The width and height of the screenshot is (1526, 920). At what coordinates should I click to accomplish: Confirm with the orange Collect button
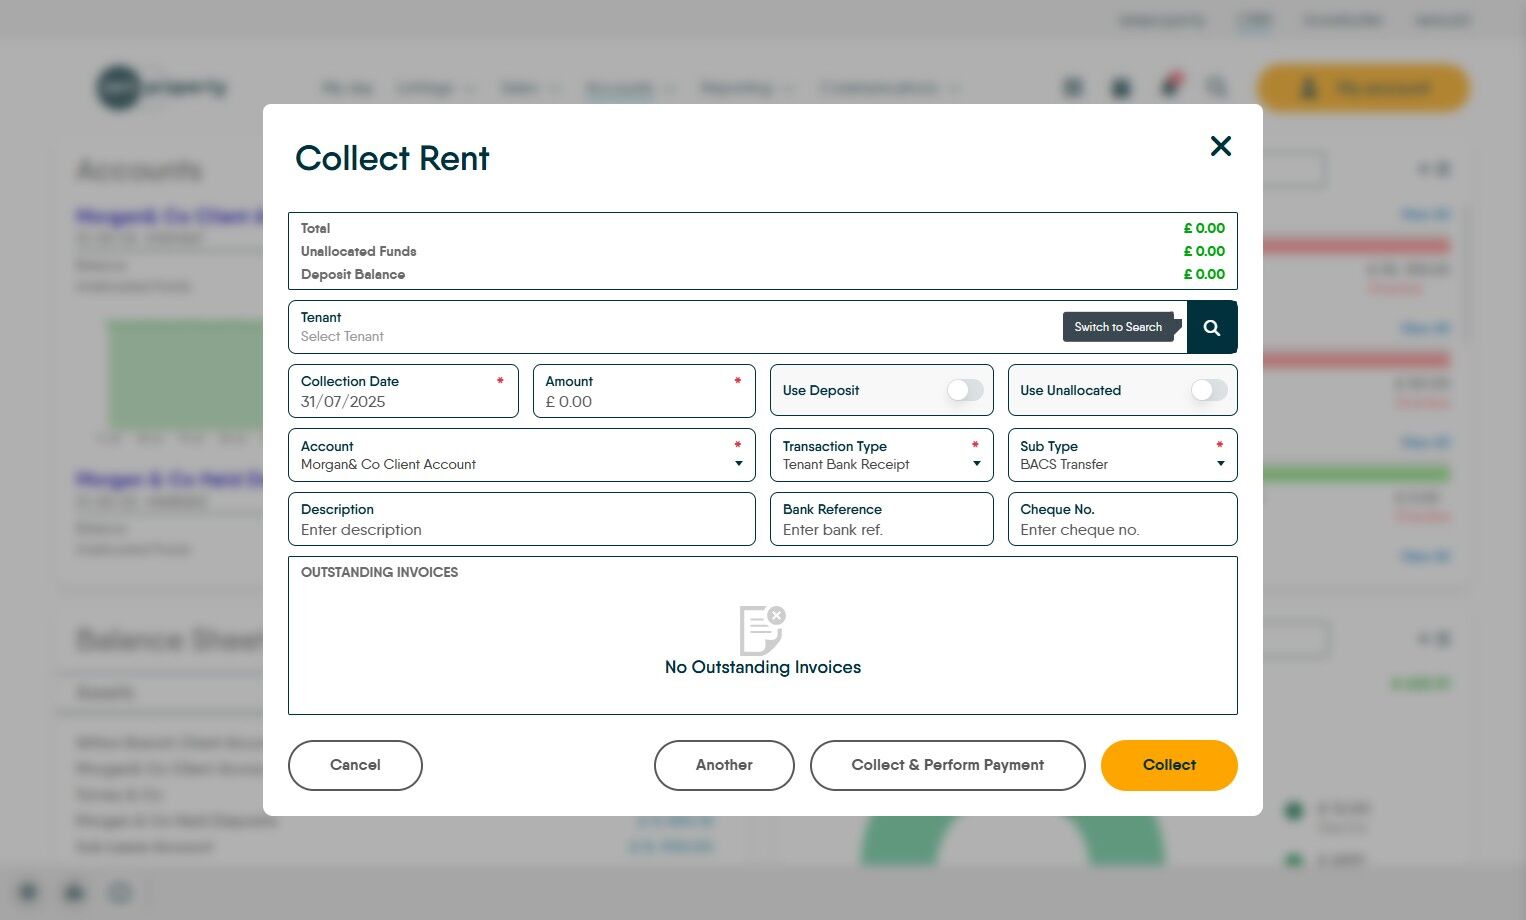1169,765
